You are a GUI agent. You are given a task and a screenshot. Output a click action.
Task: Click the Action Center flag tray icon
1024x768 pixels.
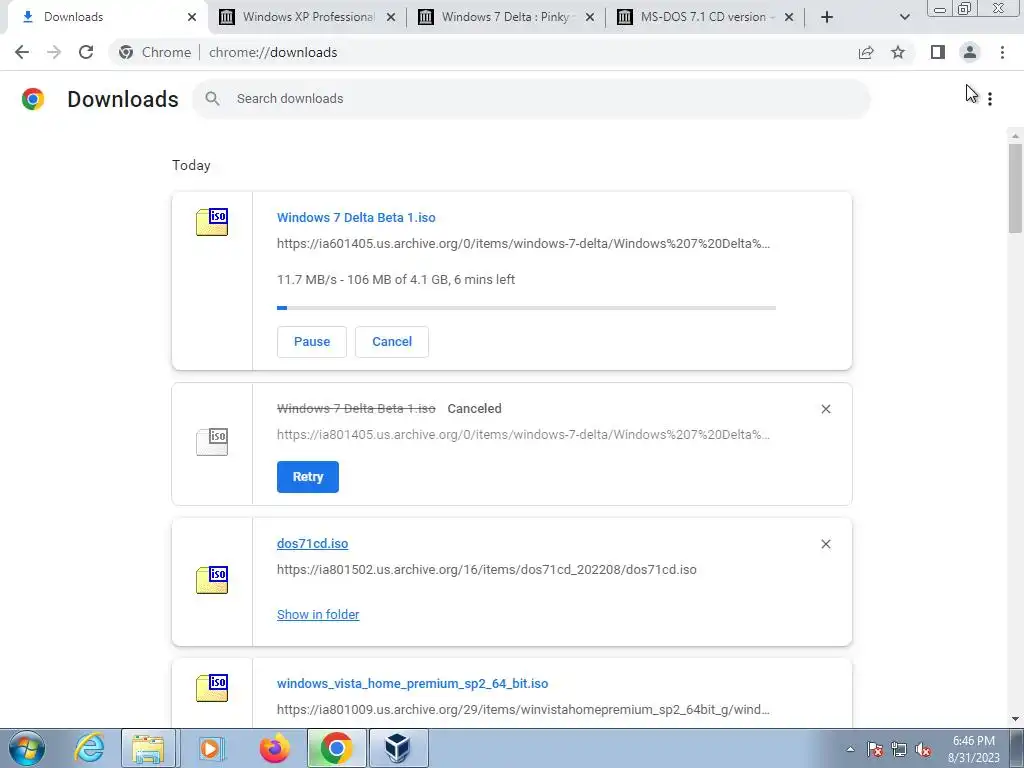click(x=875, y=749)
